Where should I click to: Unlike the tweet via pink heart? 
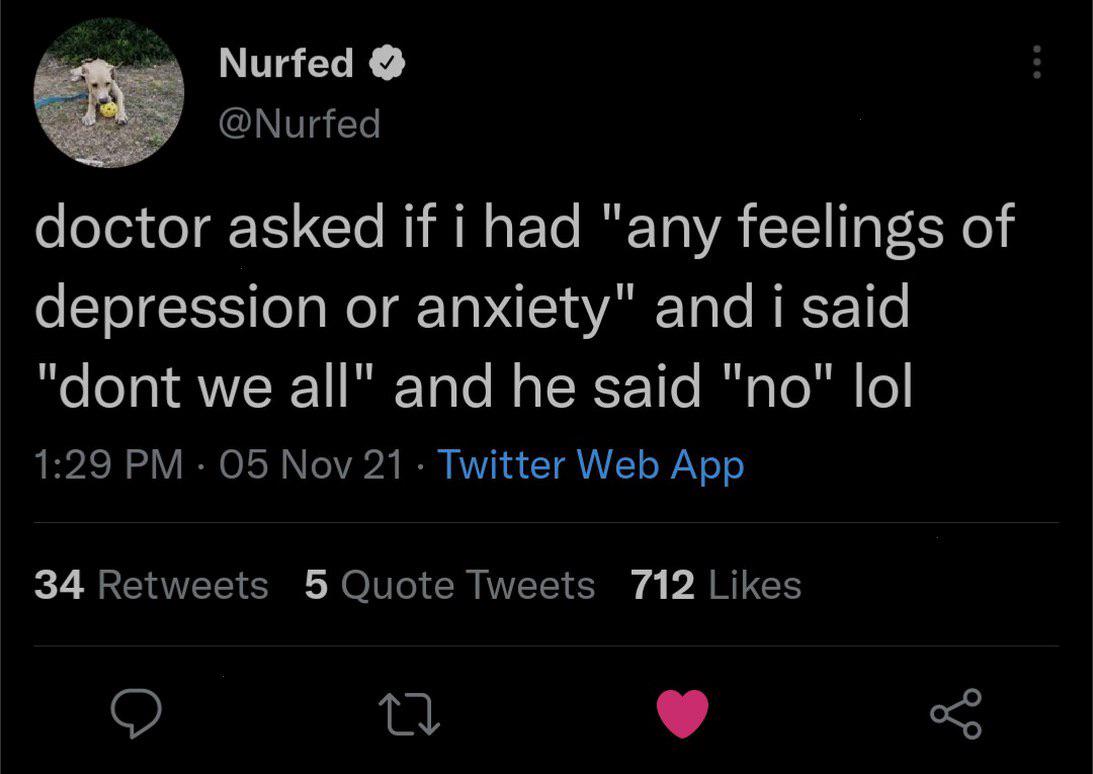pyautogui.click(x=682, y=713)
